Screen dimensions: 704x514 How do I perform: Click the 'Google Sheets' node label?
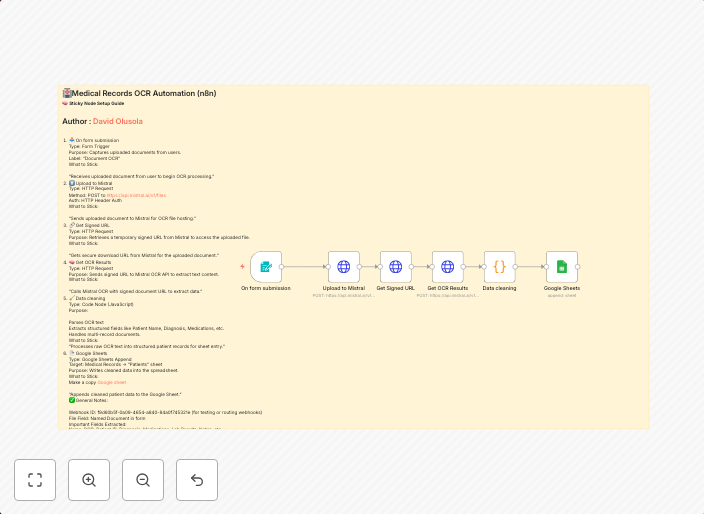[562, 288]
